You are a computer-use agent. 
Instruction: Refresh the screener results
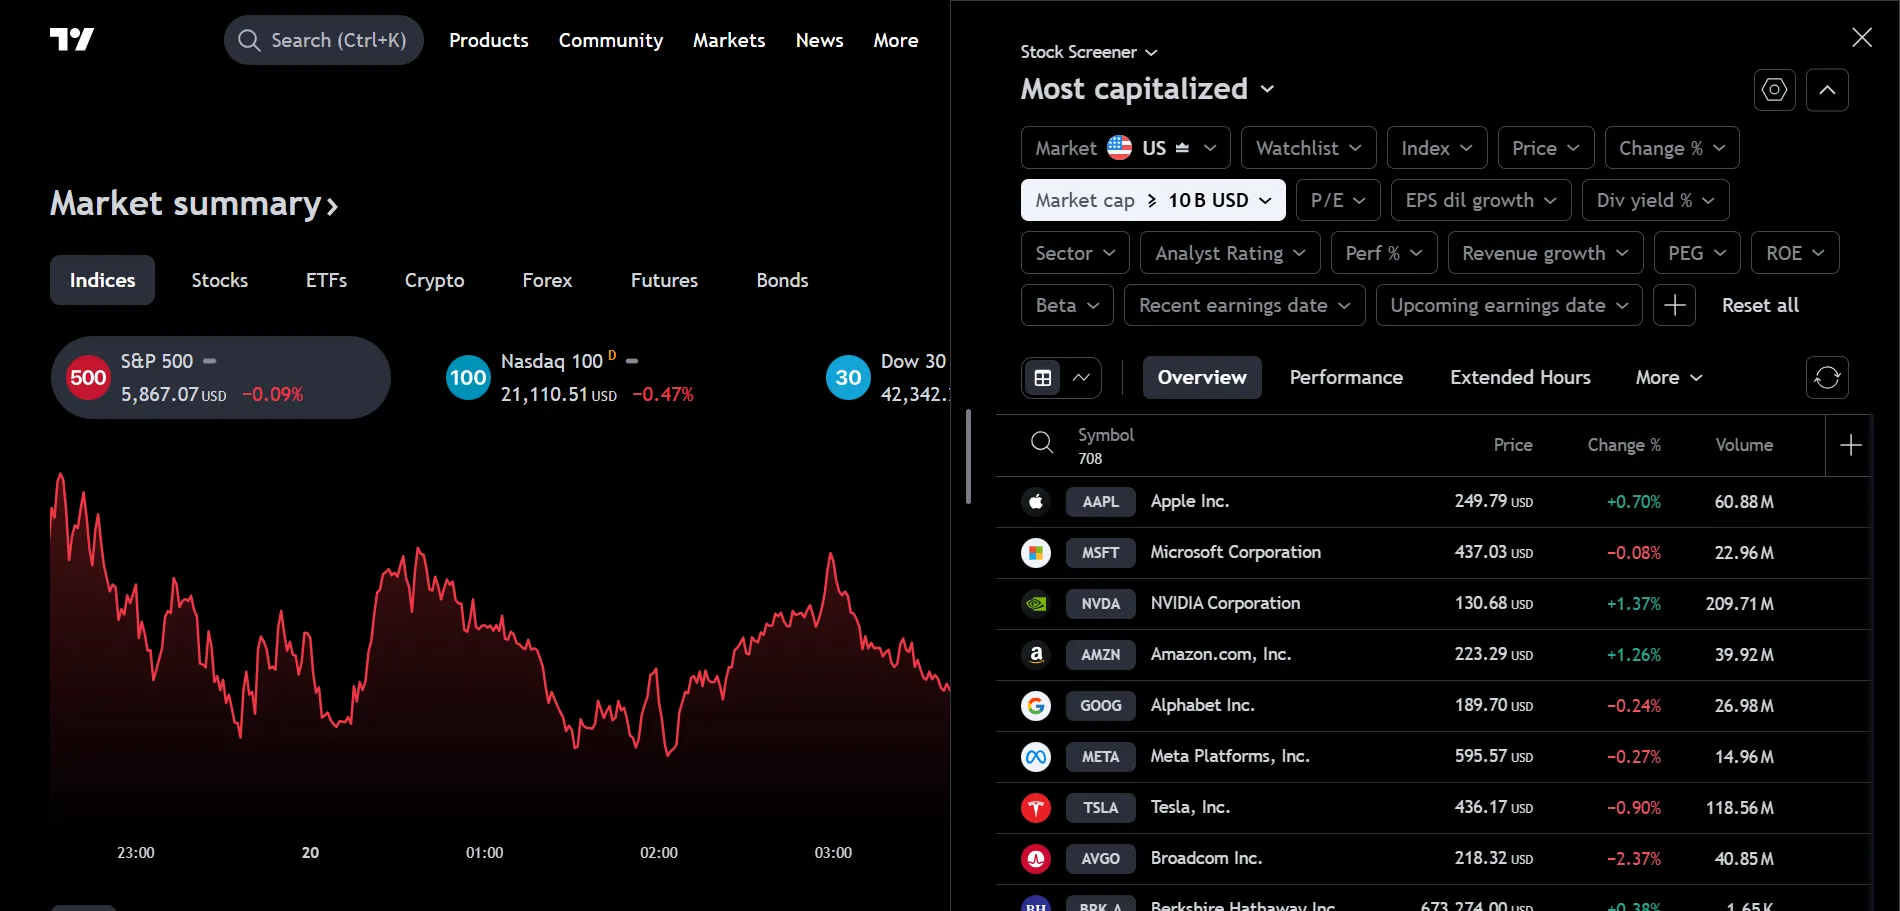pos(1827,378)
